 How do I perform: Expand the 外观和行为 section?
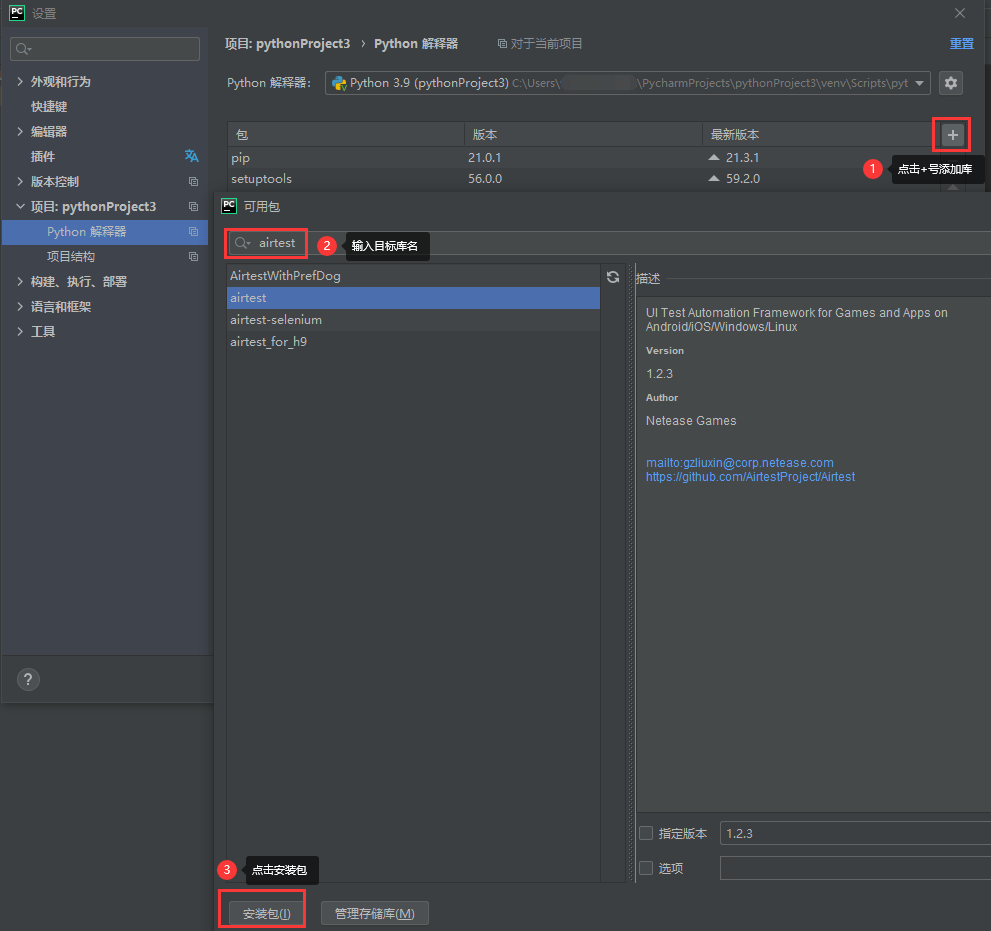coord(20,82)
